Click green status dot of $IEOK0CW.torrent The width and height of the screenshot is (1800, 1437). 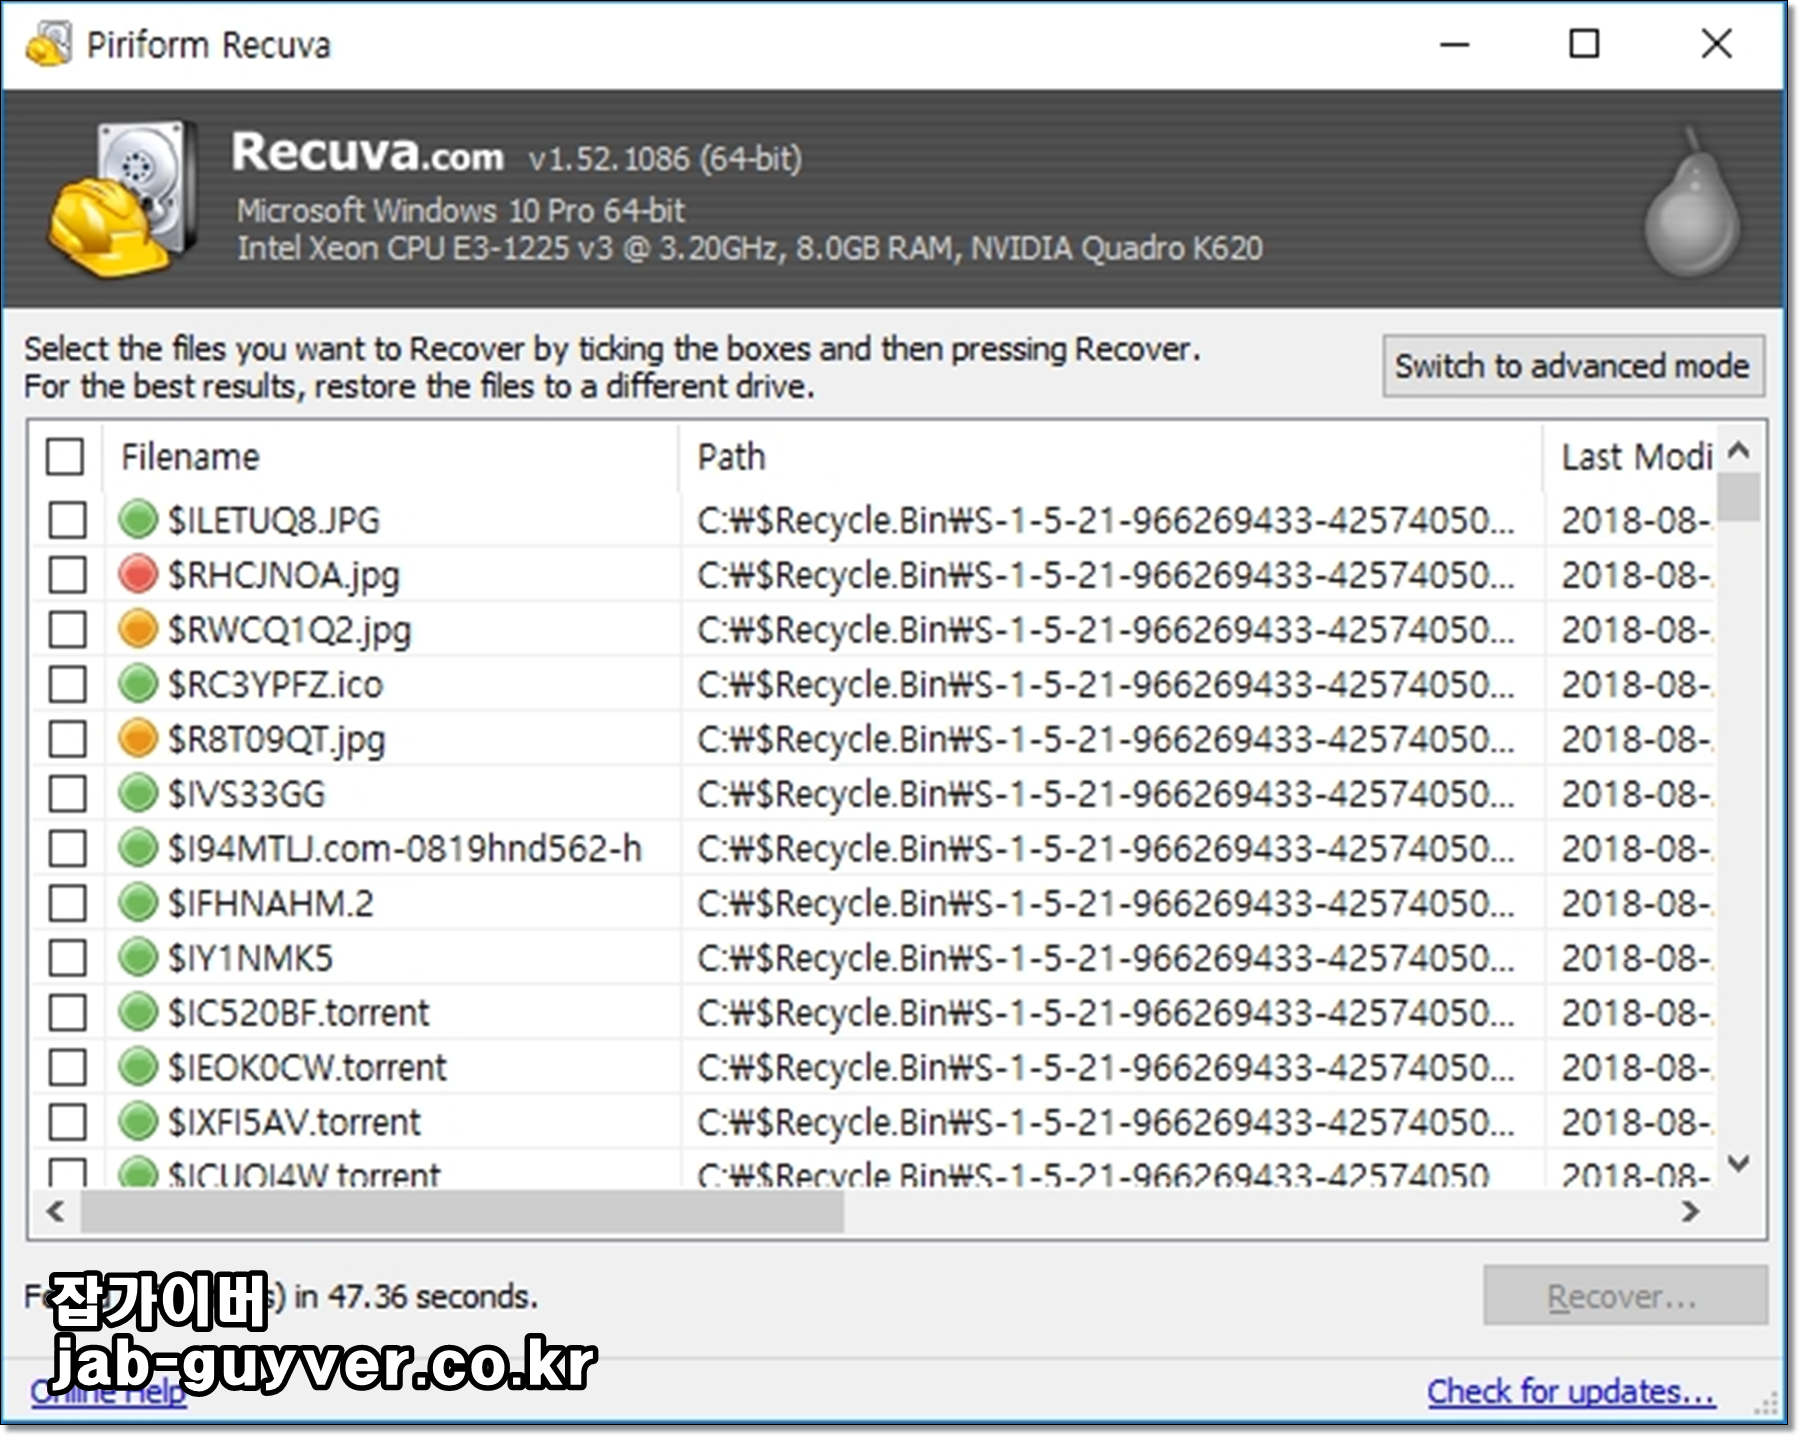pos(138,1067)
